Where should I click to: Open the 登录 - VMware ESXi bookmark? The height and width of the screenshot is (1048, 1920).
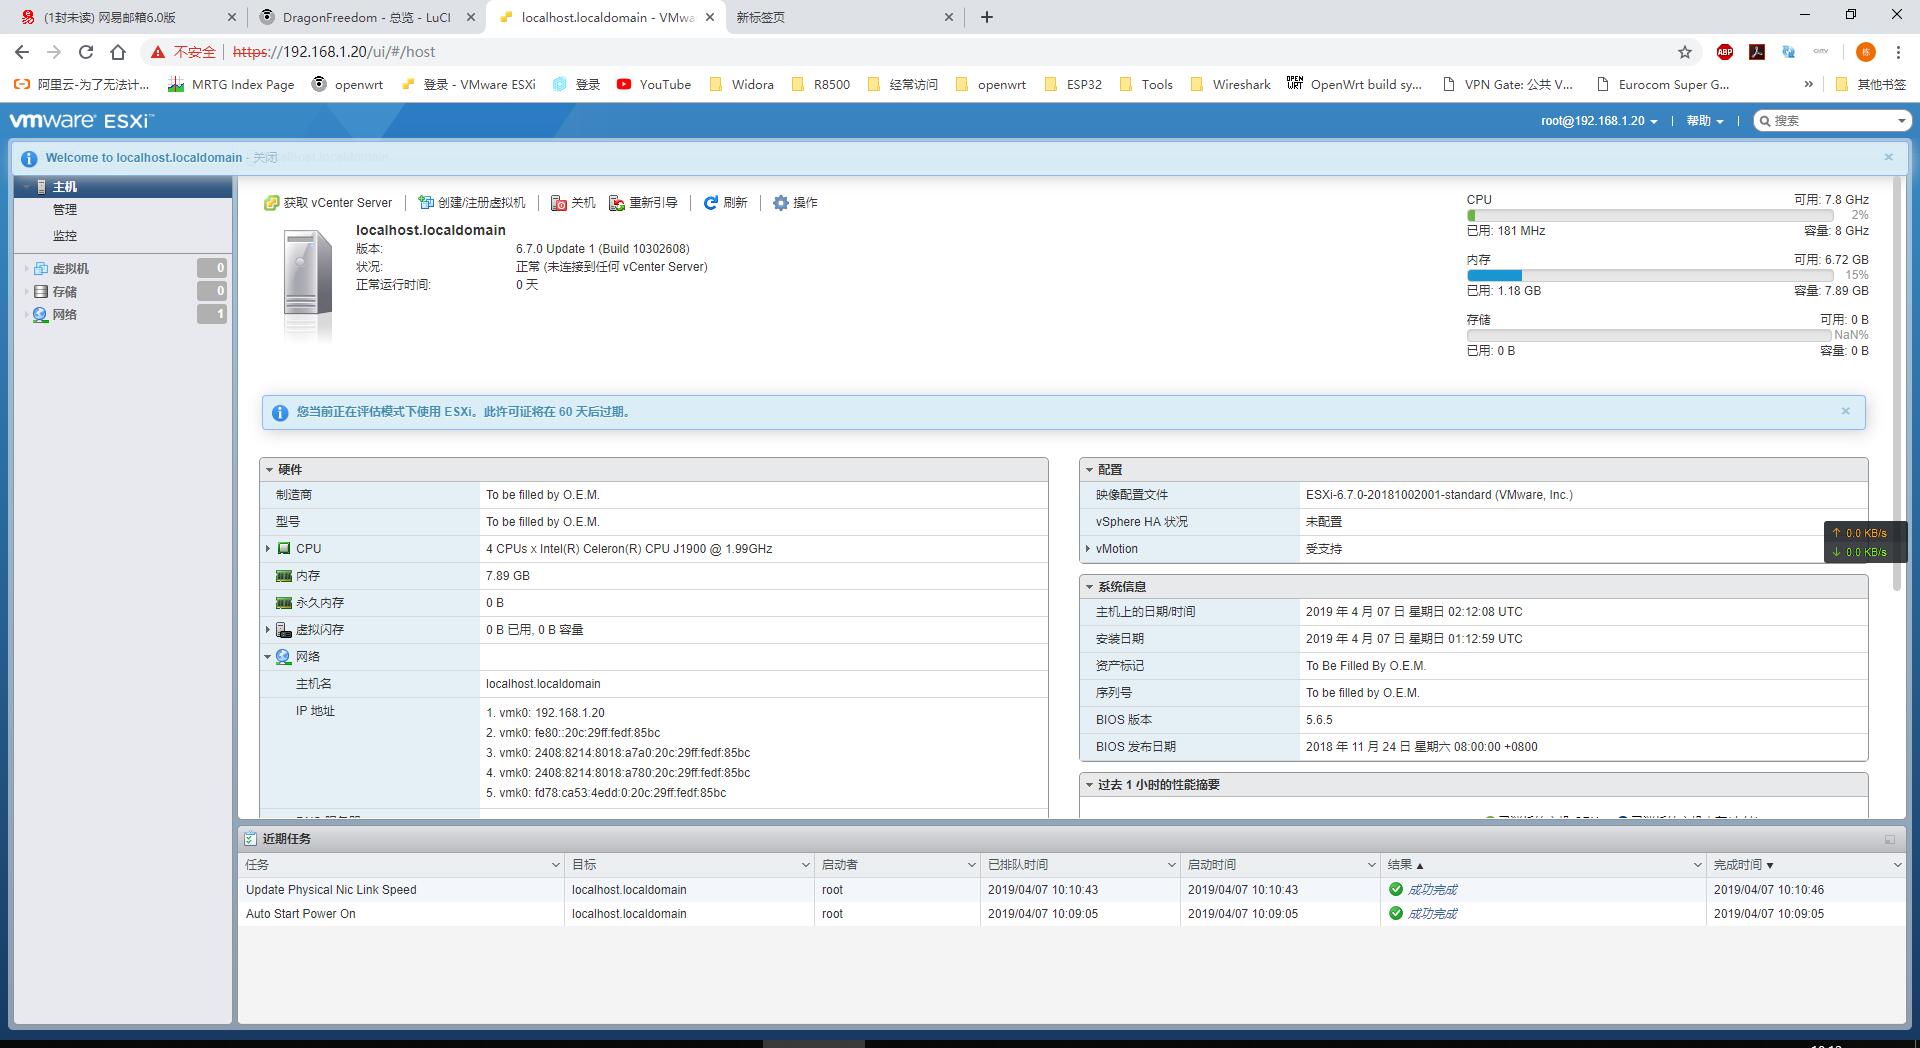pos(468,84)
